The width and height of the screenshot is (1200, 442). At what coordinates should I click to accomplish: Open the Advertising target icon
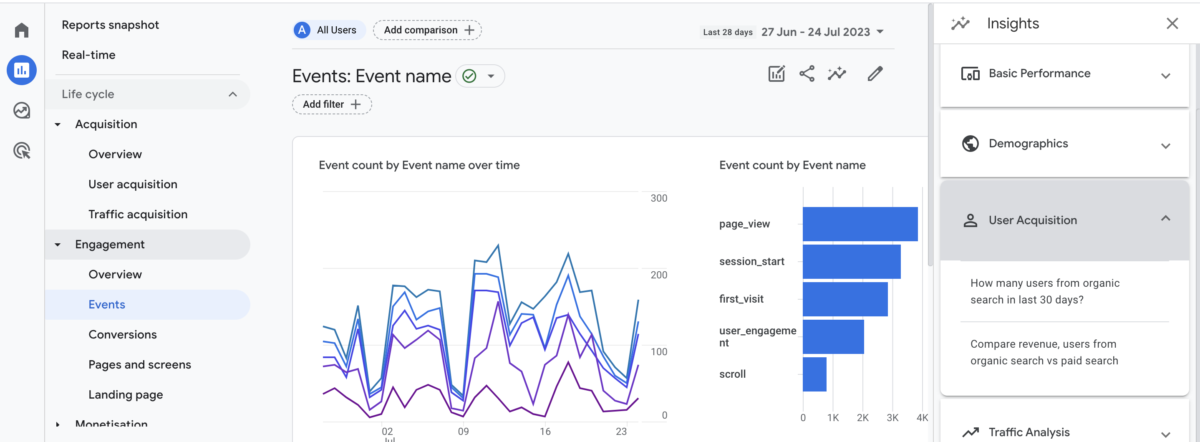[21, 150]
